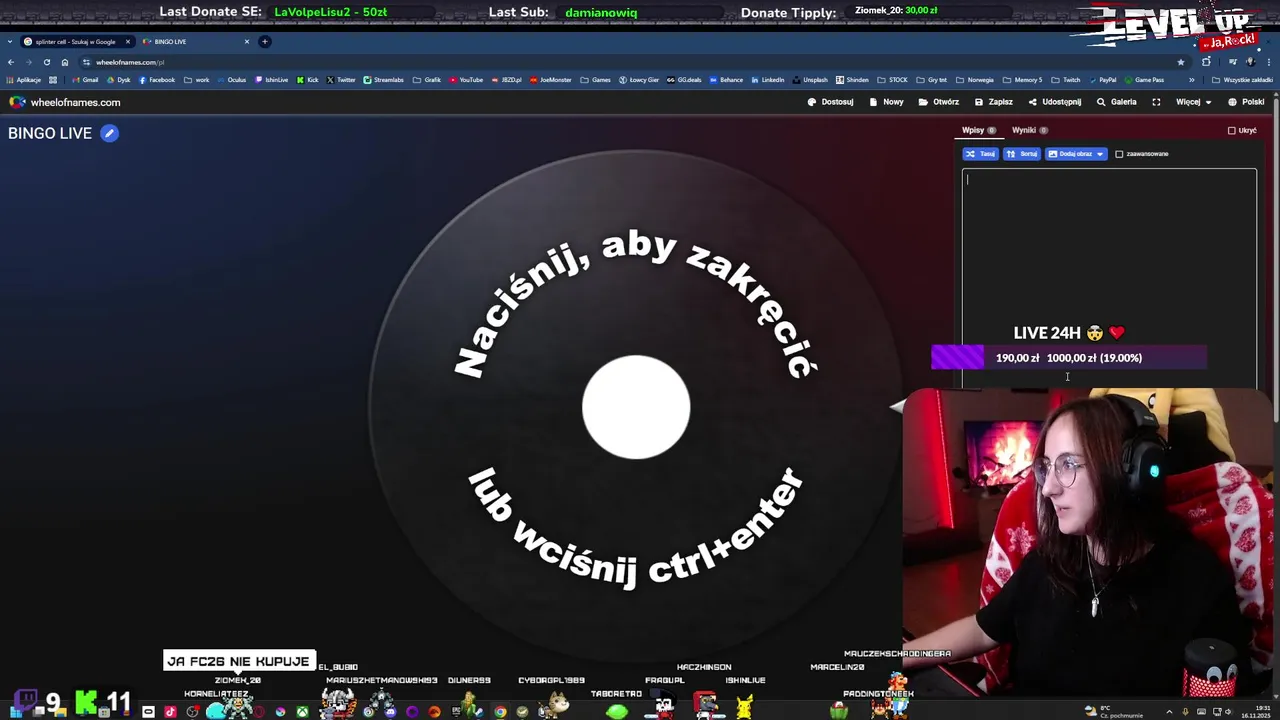Sort entries with Sortuj button
The width and height of the screenshot is (1280, 720).
point(1022,154)
